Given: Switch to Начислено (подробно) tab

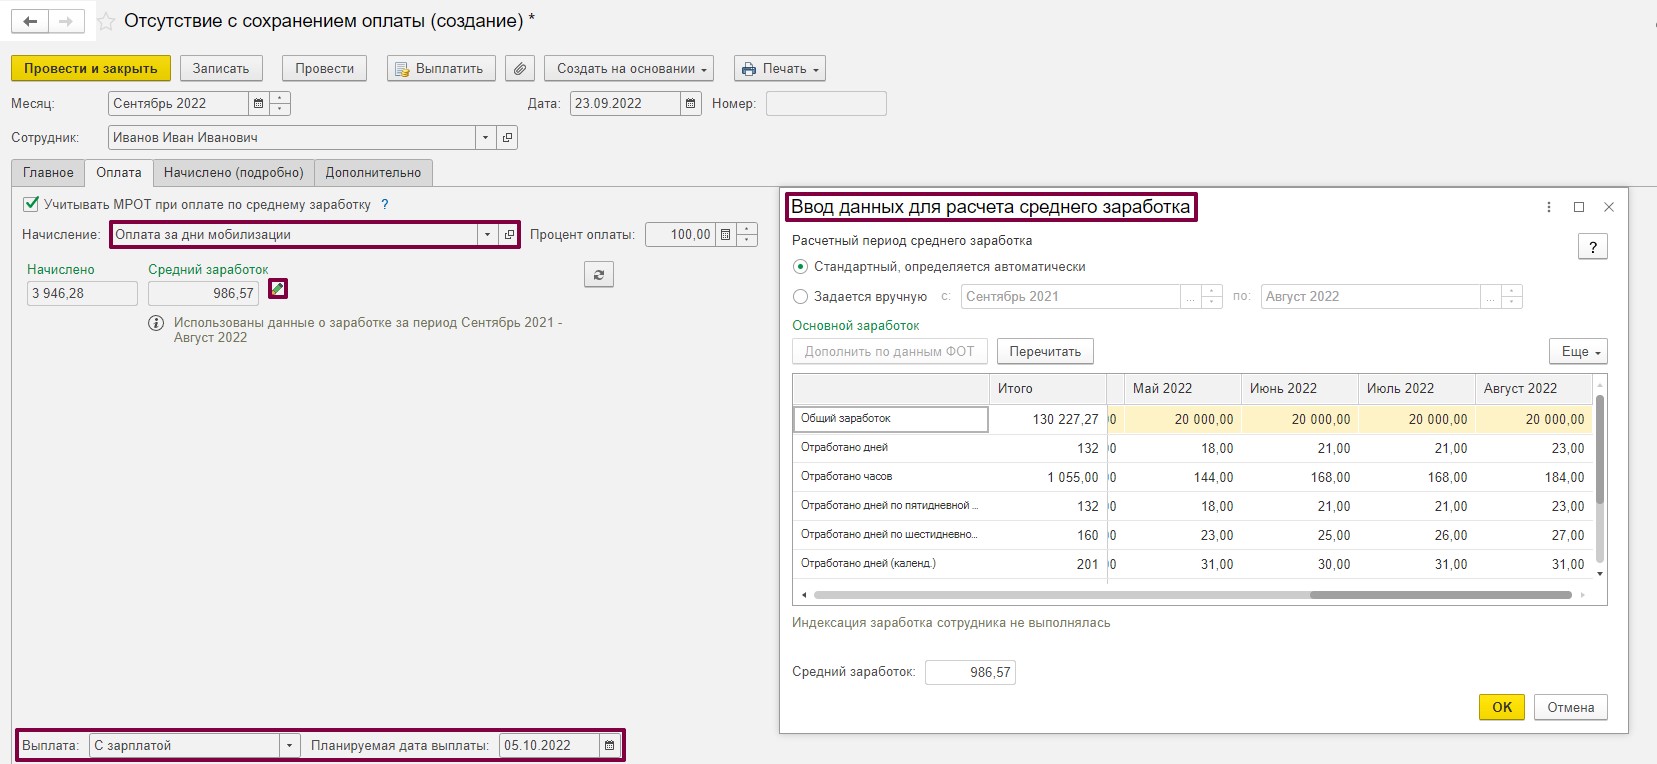Looking at the screenshot, I should click(234, 172).
